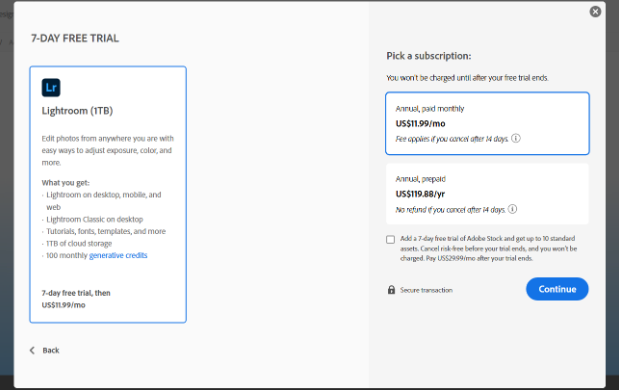Click 'What you get:' label
This screenshot has width=619, height=390.
click(x=66, y=183)
